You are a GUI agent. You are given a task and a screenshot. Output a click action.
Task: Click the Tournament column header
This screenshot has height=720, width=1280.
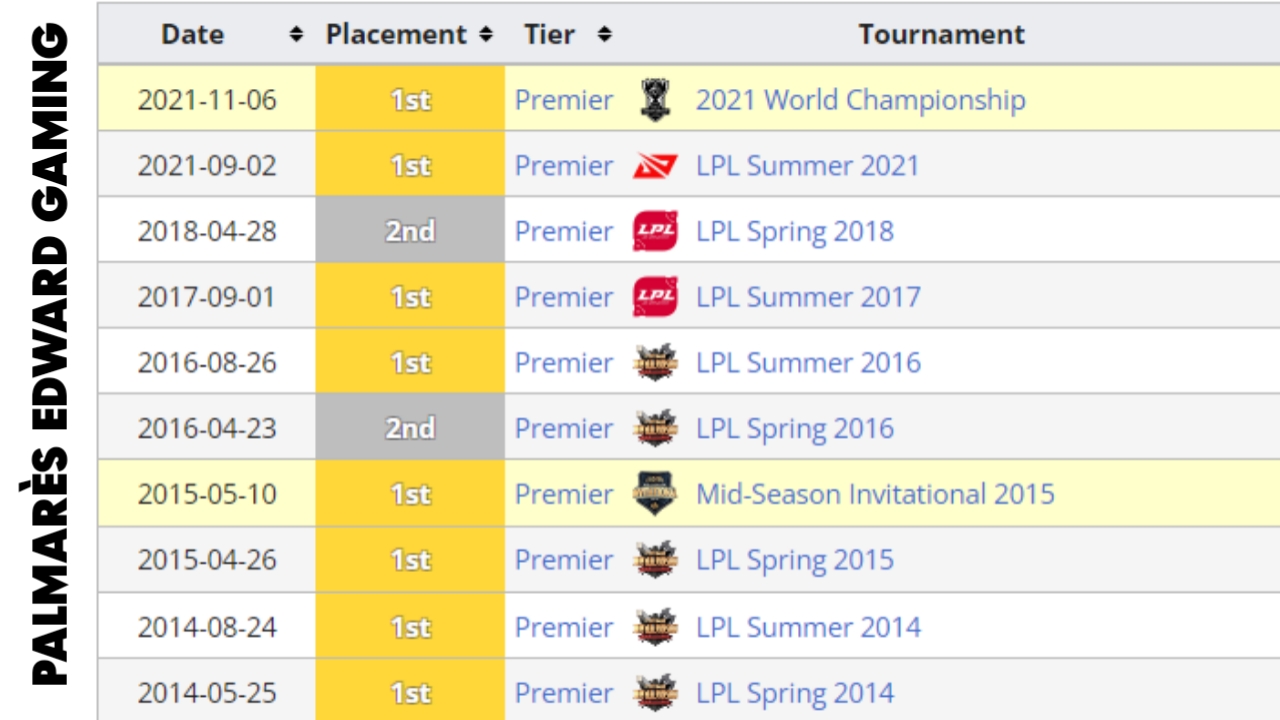(x=941, y=35)
